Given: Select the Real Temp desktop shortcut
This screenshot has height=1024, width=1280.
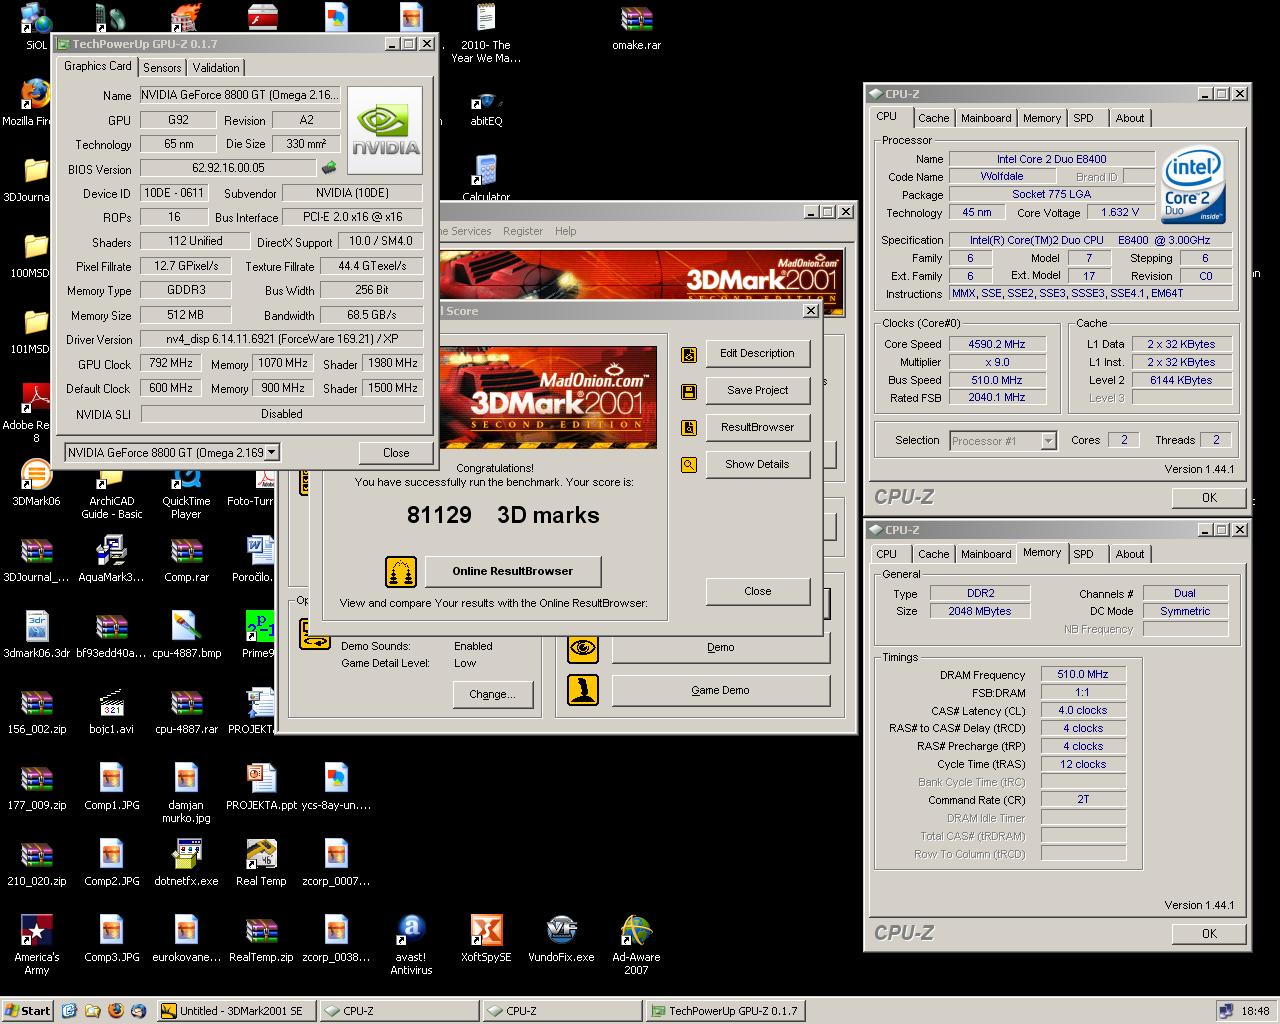Looking at the screenshot, I should (261, 864).
